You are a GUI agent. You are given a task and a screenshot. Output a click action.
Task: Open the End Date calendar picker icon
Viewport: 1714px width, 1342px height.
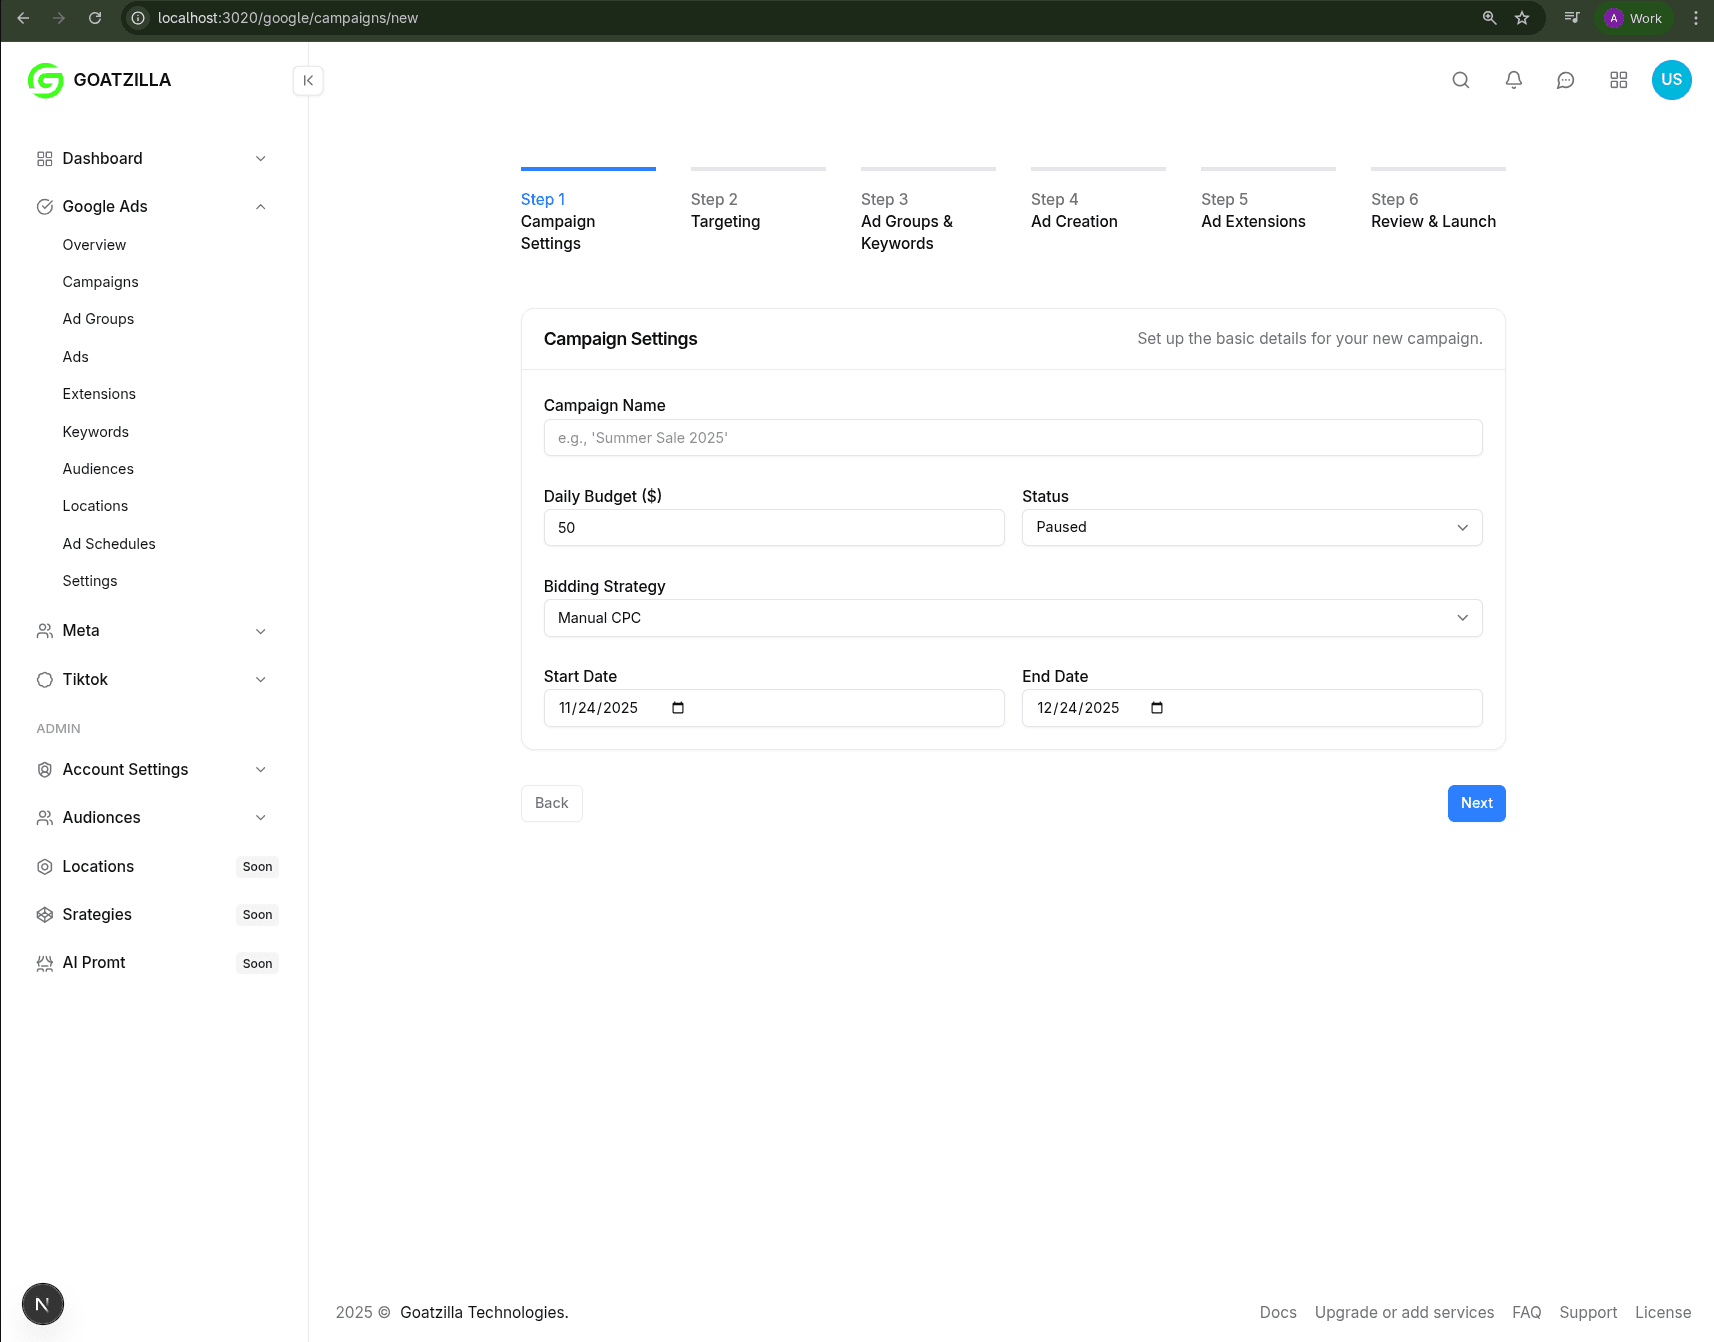pyautogui.click(x=1157, y=708)
